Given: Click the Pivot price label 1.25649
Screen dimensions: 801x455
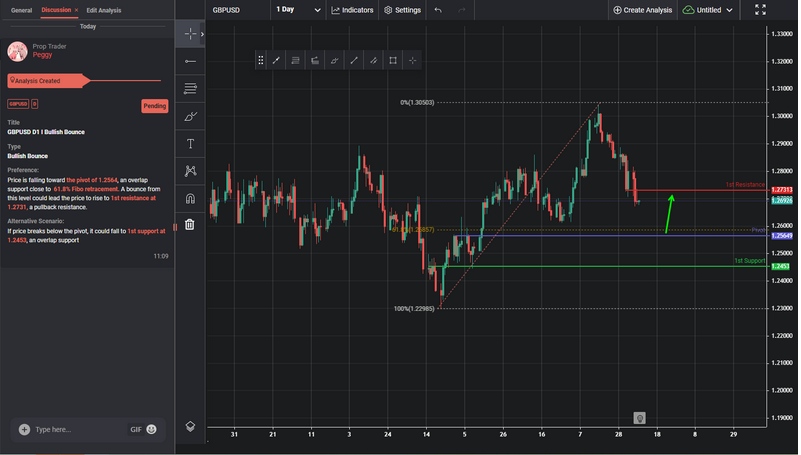Looking at the screenshot, I should (782, 236).
